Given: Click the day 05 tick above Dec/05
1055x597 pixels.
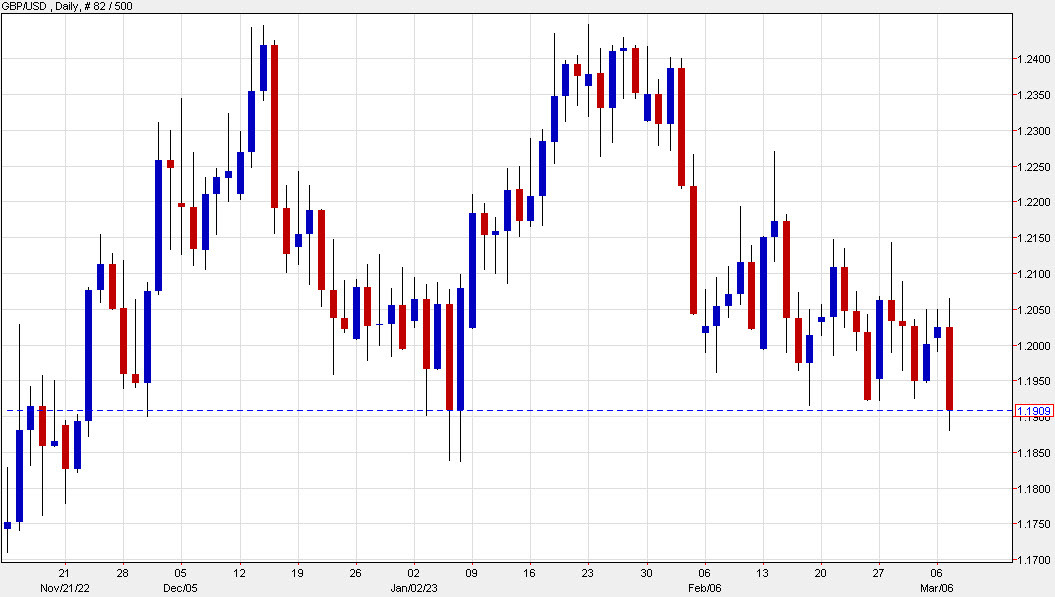Looking at the screenshot, I should coord(180,573).
